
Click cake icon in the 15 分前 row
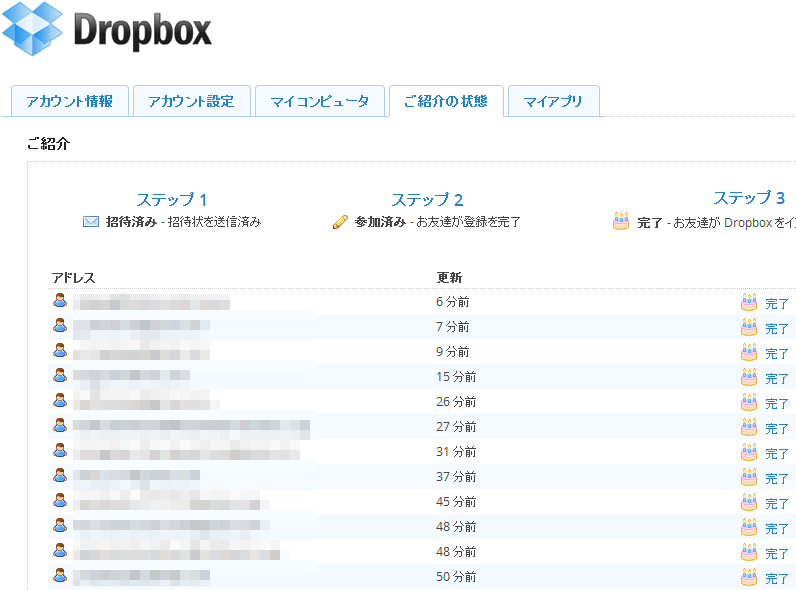(x=749, y=377)
